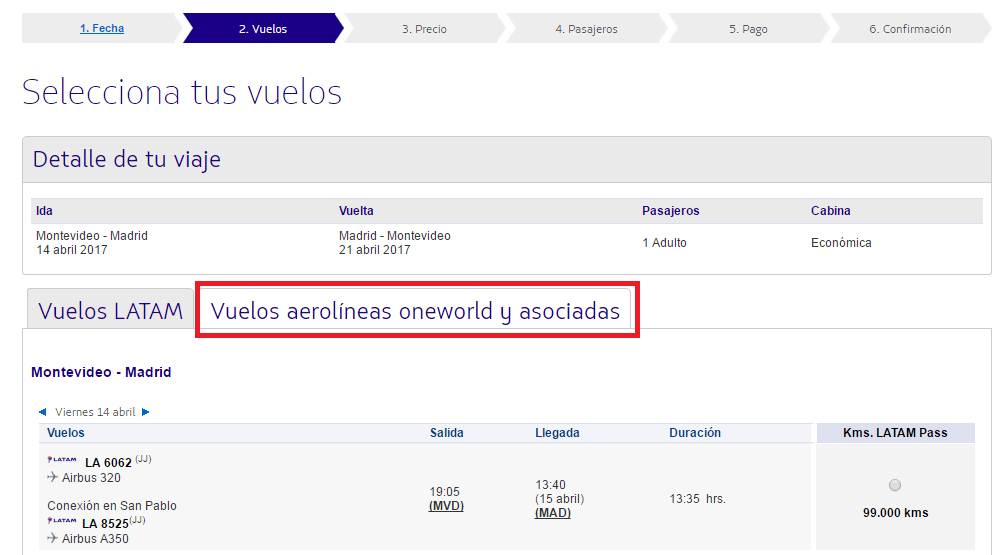Select the 99.000 kms flight radio button
The image size is (1006, 555).
(895, 485)
